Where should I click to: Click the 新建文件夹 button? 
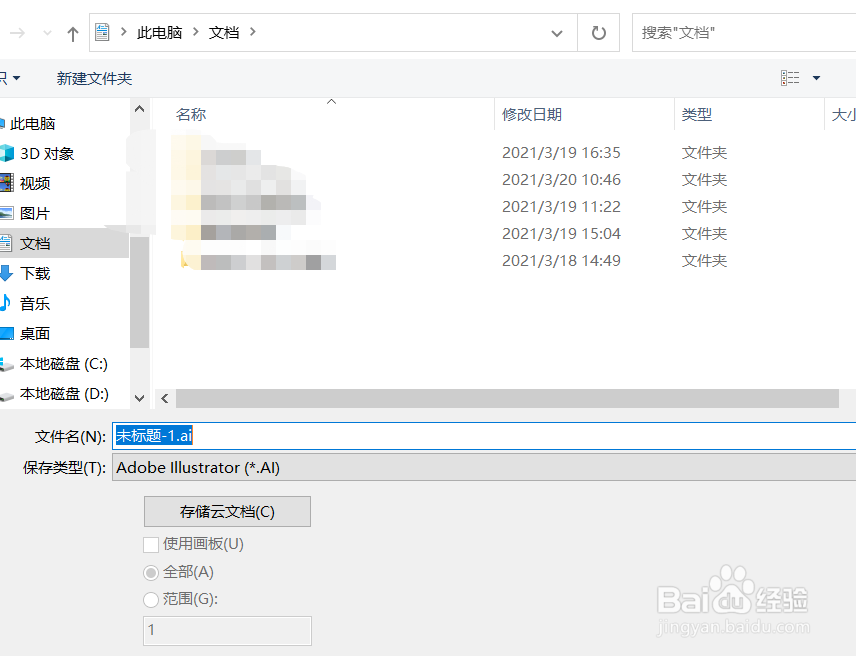tap(94, 77)
